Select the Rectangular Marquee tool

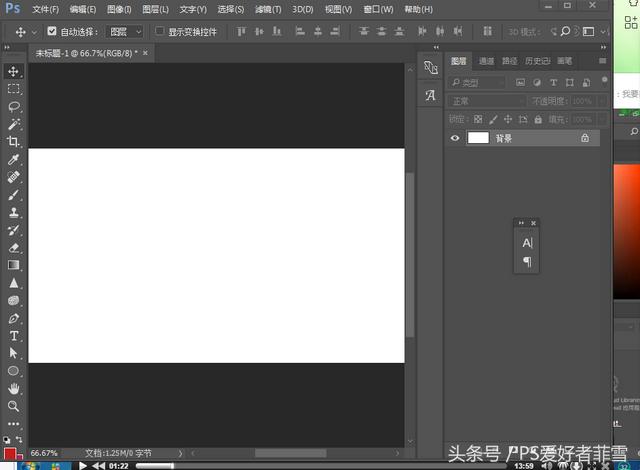pyautogui.click(x=14, y=89)
